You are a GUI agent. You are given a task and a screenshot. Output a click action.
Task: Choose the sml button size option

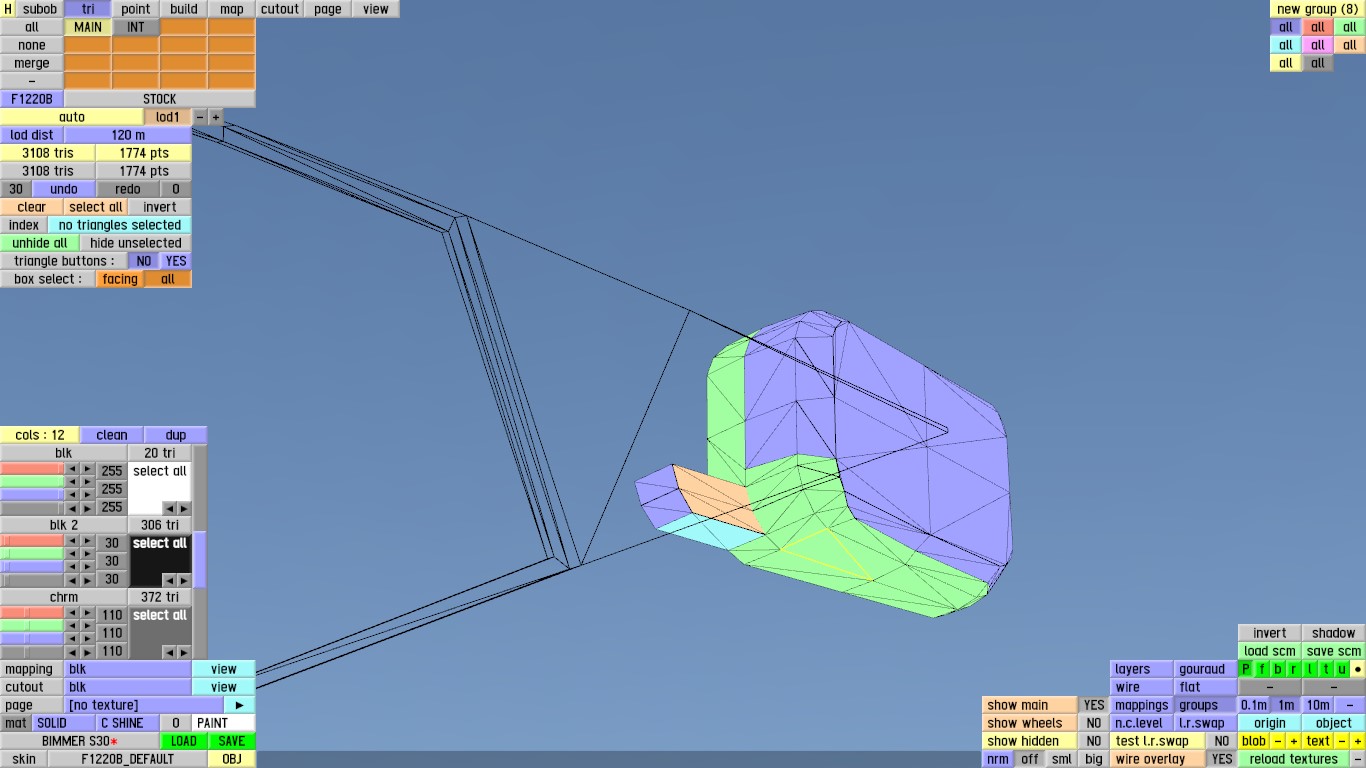click(x=1062, y=759)
